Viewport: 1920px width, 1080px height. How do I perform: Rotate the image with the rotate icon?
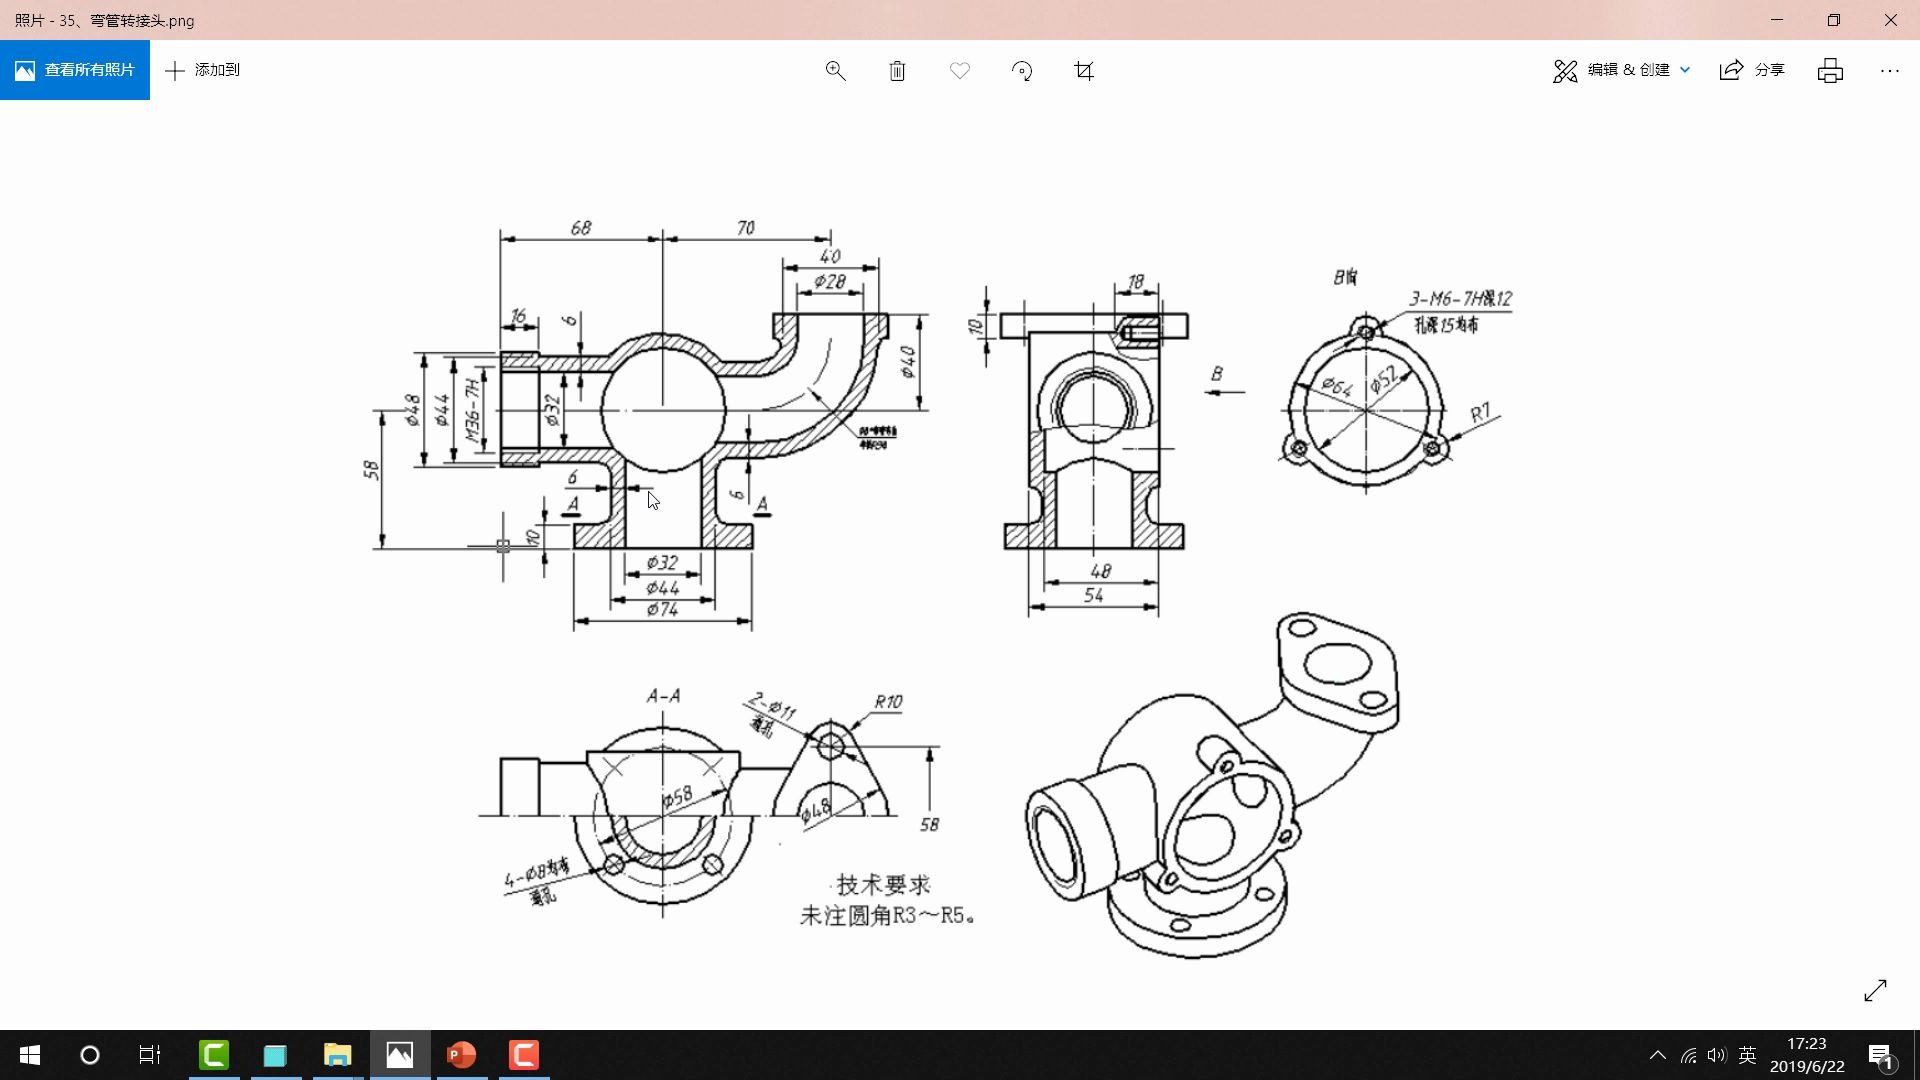tap(1022, 71)
